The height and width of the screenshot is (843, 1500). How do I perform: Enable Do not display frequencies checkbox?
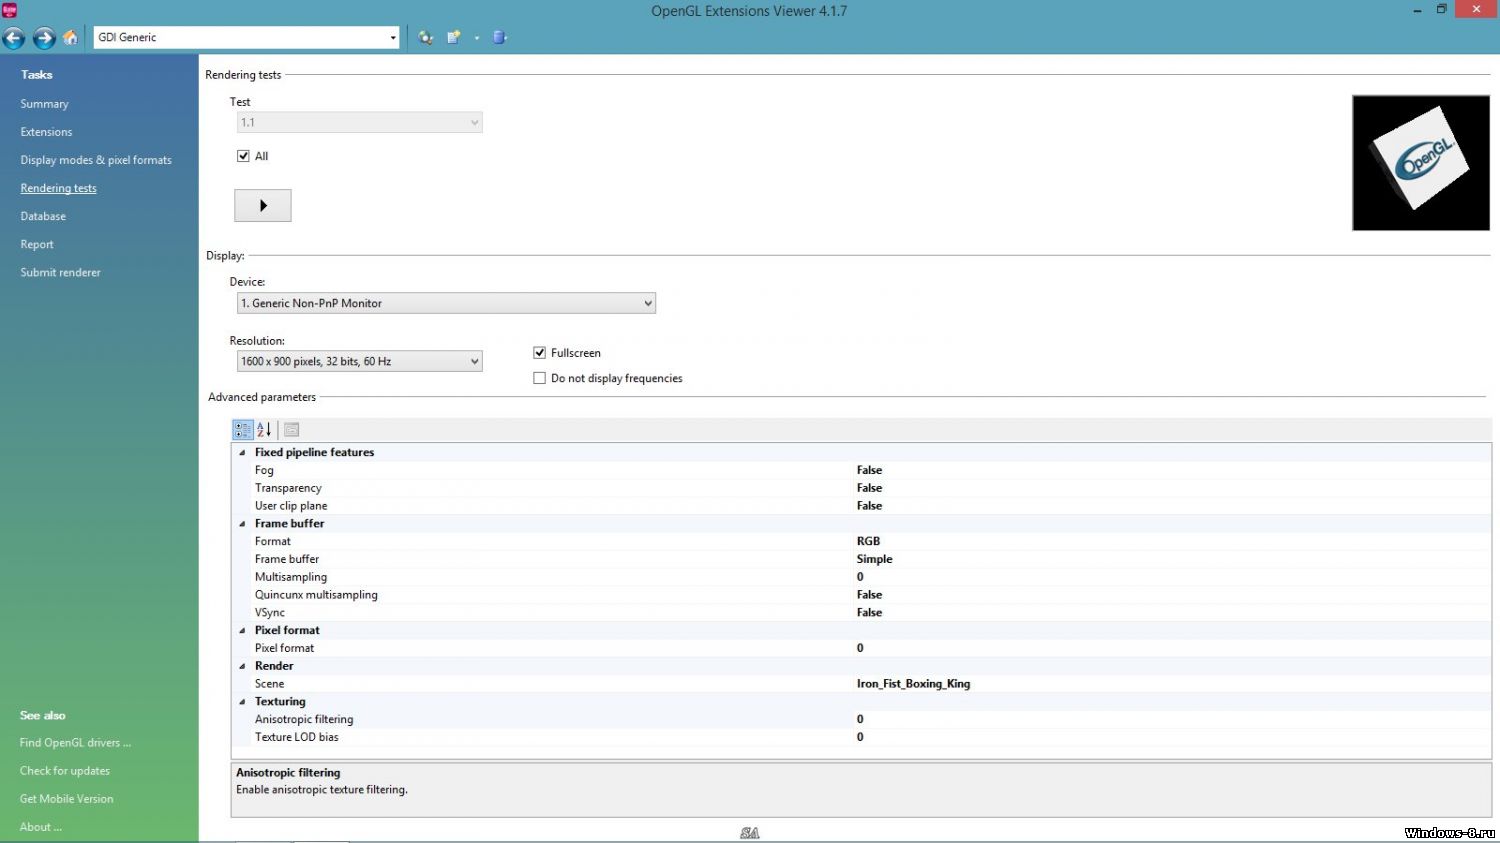click(x=540, y=378)
